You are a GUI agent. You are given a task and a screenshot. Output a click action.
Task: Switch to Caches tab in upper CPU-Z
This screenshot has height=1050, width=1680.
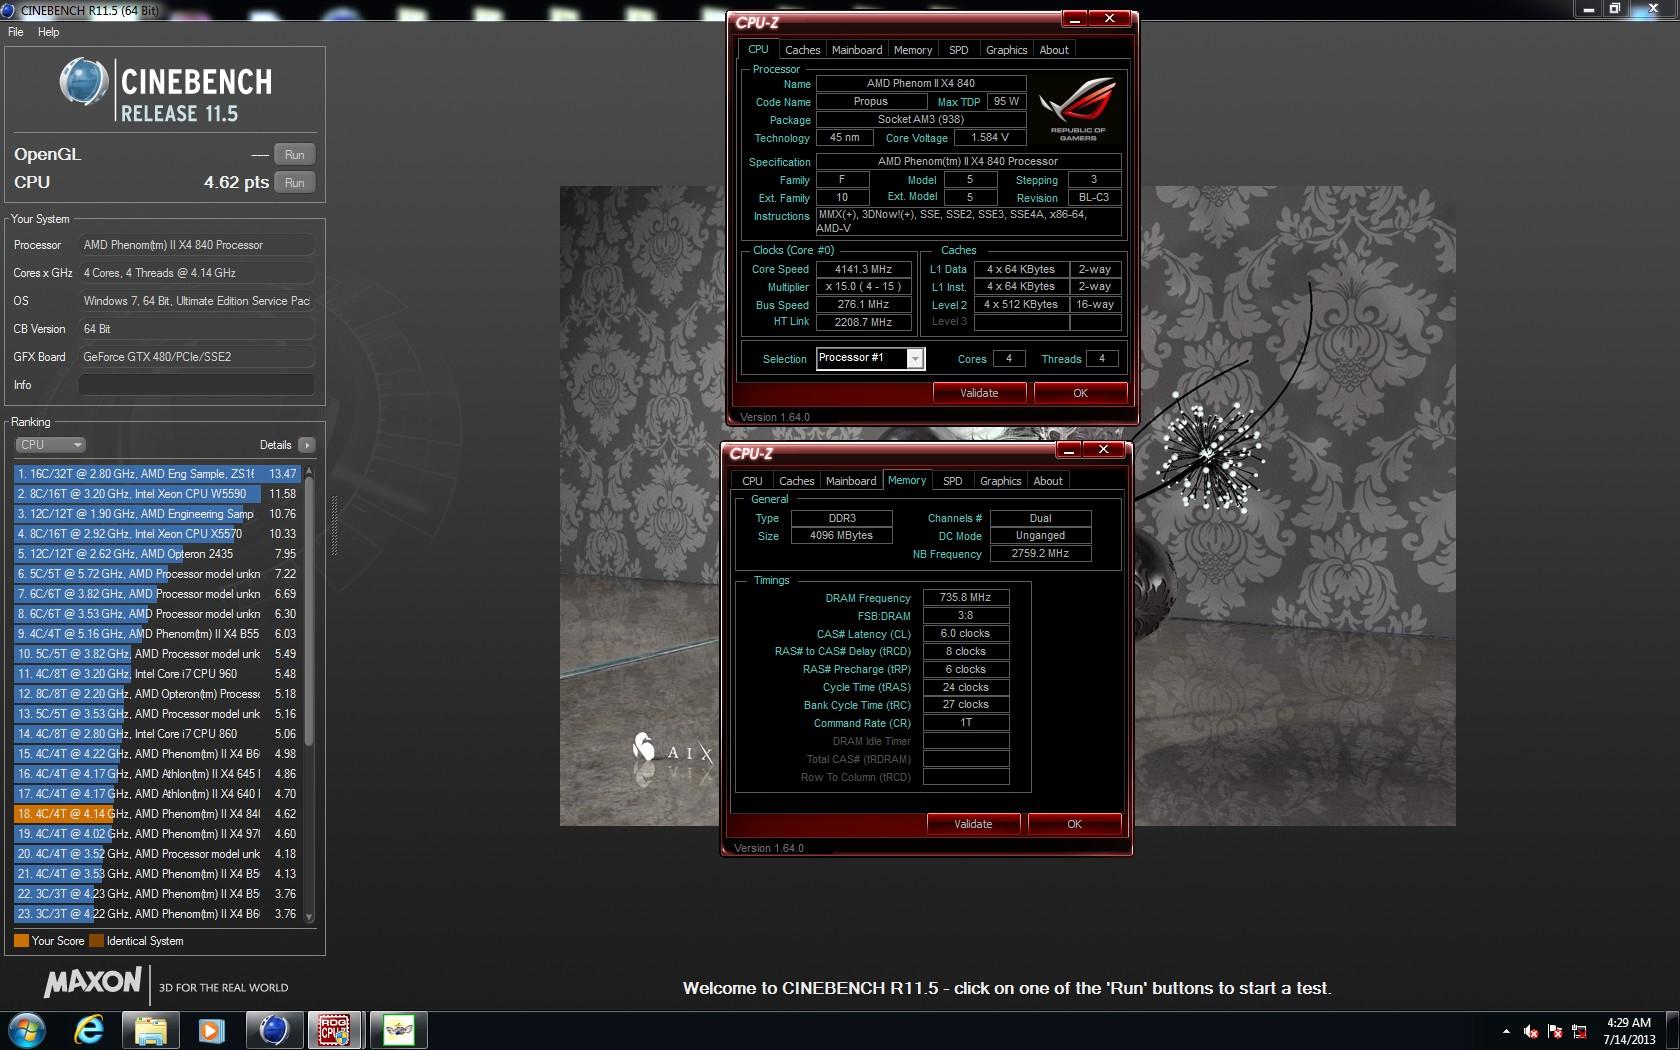tap(802, 50)
